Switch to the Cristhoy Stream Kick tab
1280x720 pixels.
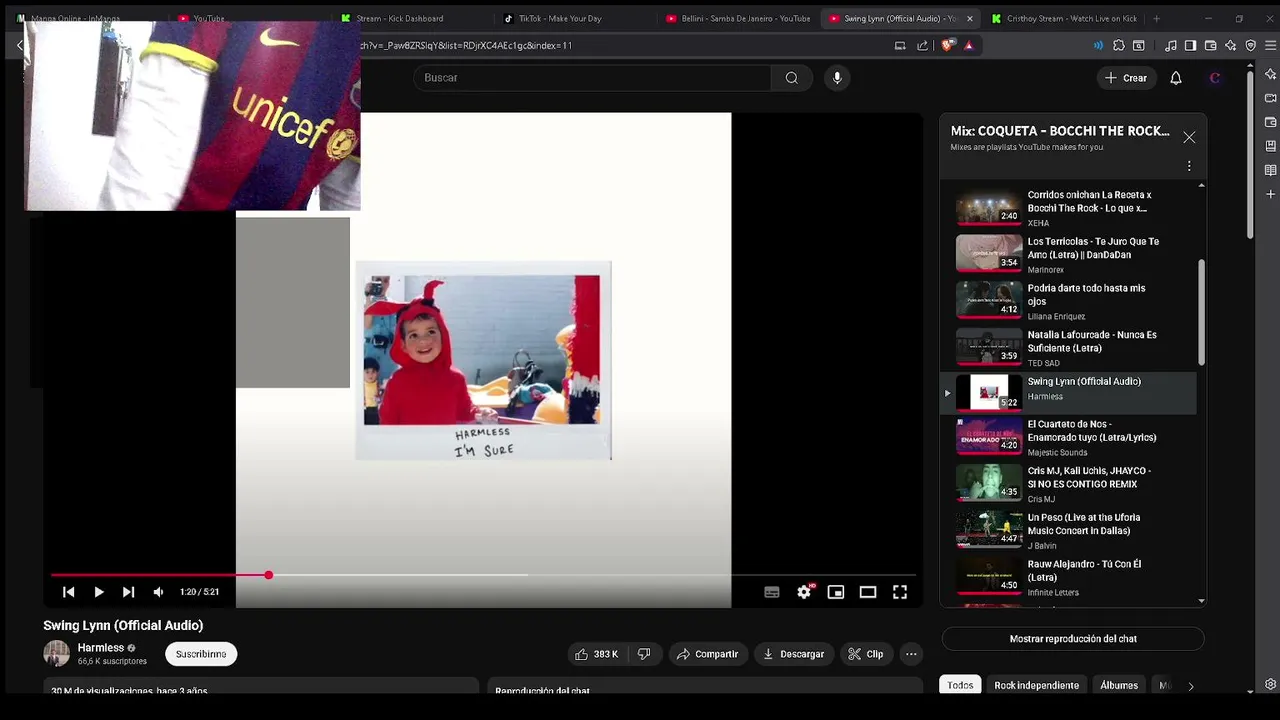1066,18
